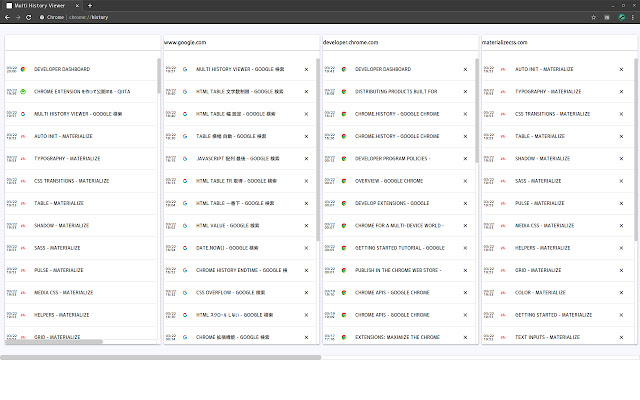Delete the Text Inputs - Materialize entry

click(x=621, y=338)
